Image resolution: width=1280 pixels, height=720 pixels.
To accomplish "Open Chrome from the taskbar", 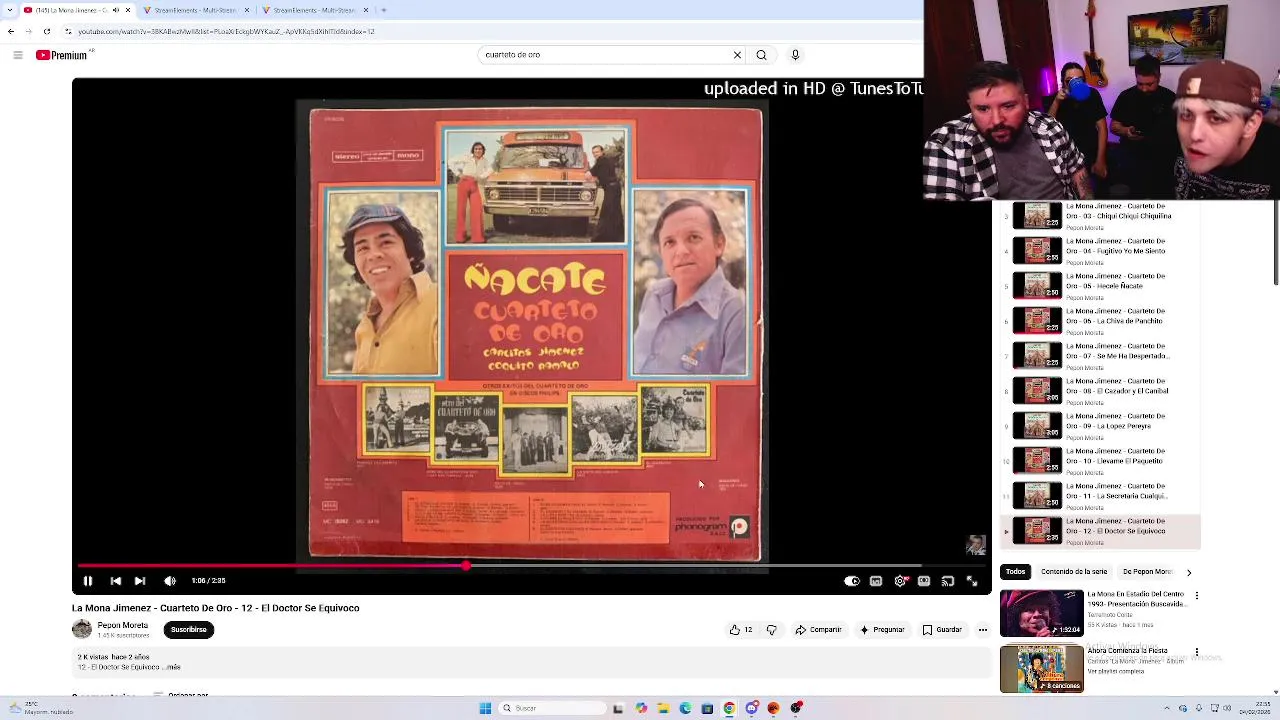I will (x=729, y=708).
